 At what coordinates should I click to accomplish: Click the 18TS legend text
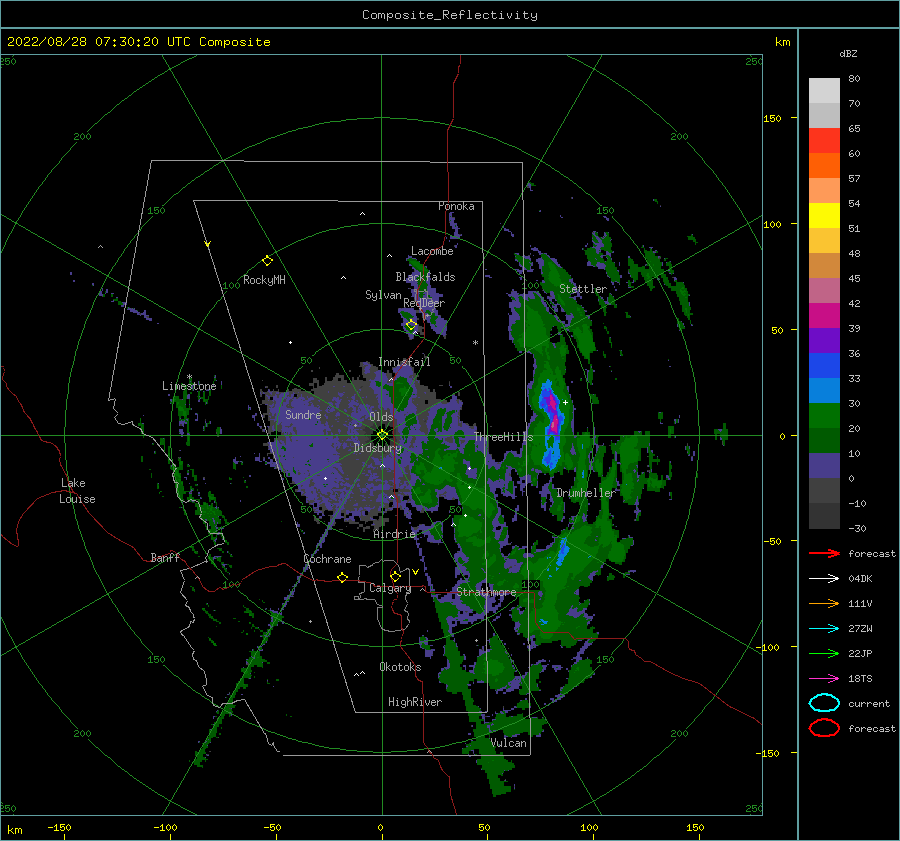(x=860, y=679)
